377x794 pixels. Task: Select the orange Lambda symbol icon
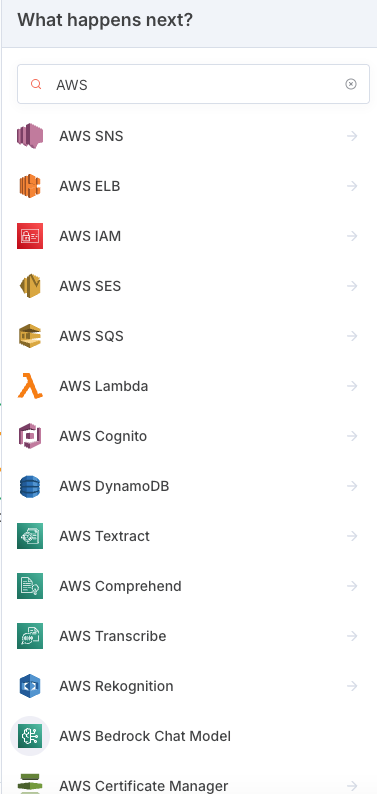[30, 386]
